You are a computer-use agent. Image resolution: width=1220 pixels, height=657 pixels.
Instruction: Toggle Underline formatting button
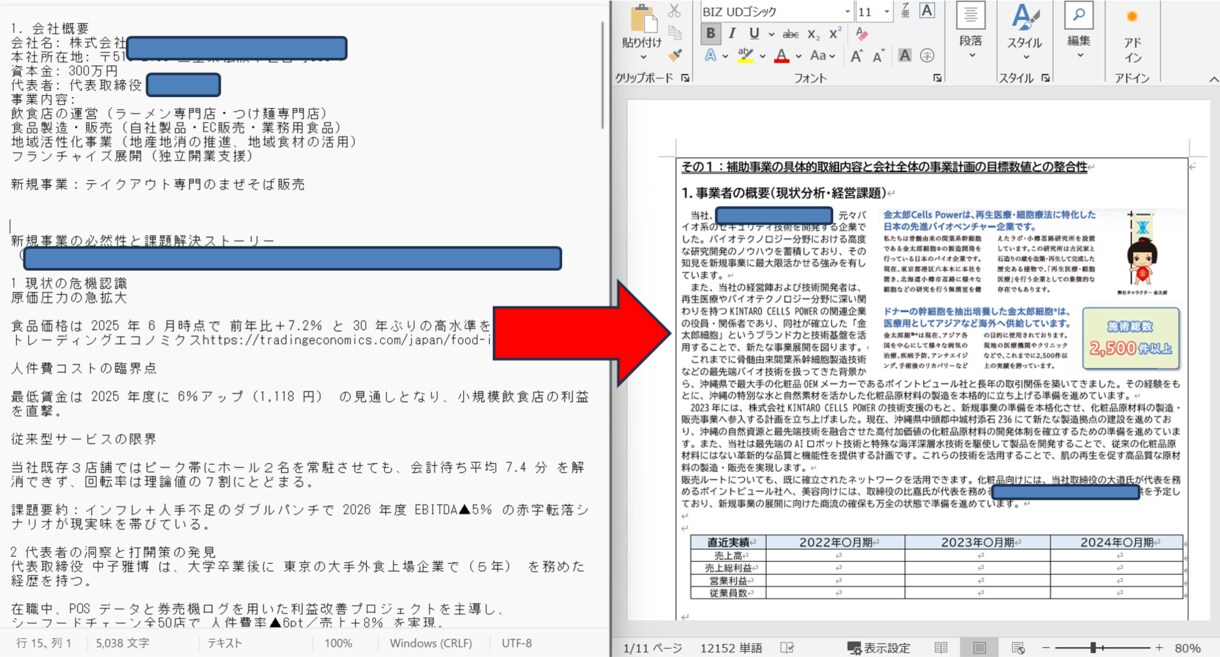[754, 34]
